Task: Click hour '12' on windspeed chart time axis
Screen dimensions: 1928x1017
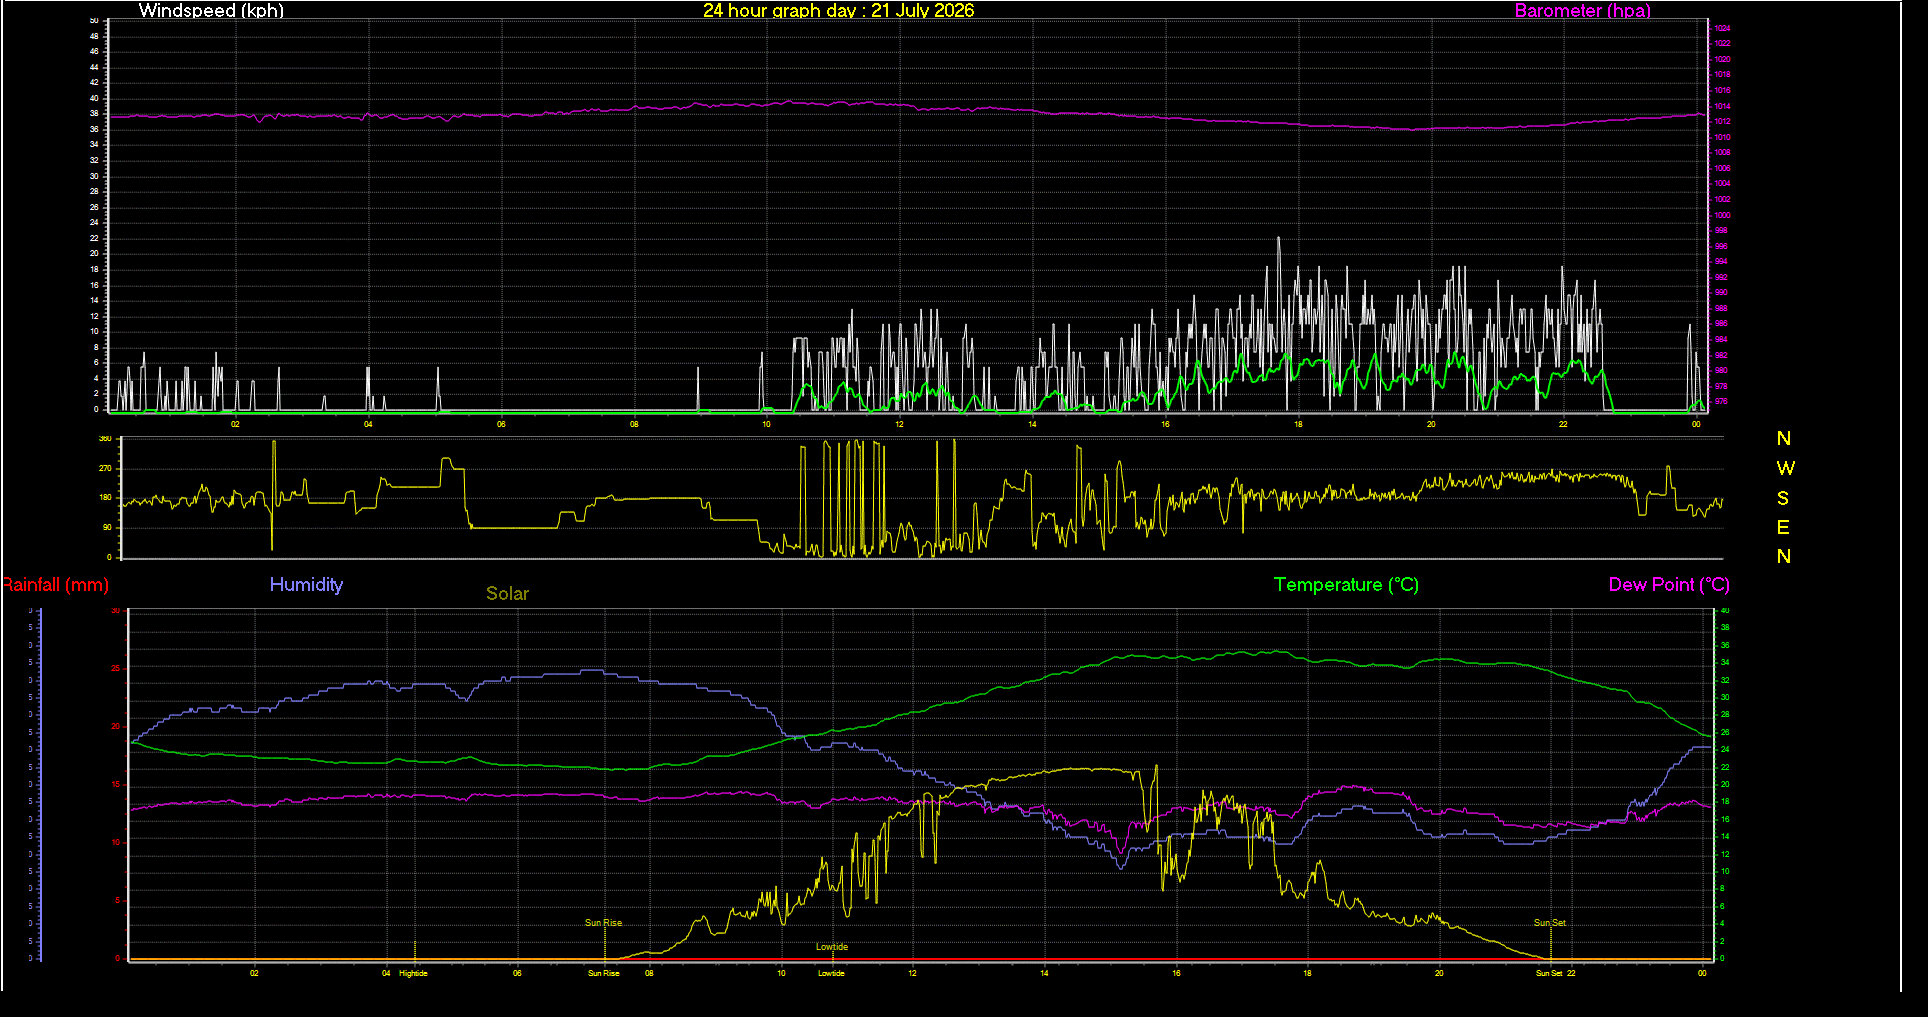Action: pyautogui.click(x=899, y=425)
